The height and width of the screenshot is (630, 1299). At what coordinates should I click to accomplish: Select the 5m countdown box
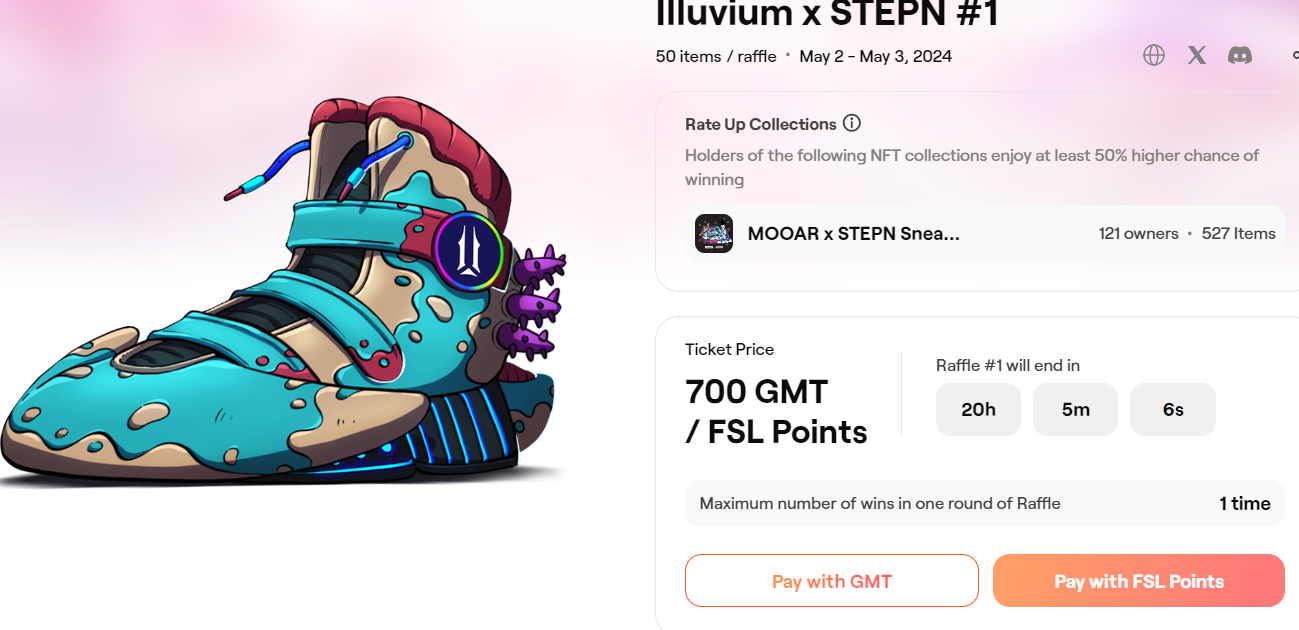point(1075,409)
